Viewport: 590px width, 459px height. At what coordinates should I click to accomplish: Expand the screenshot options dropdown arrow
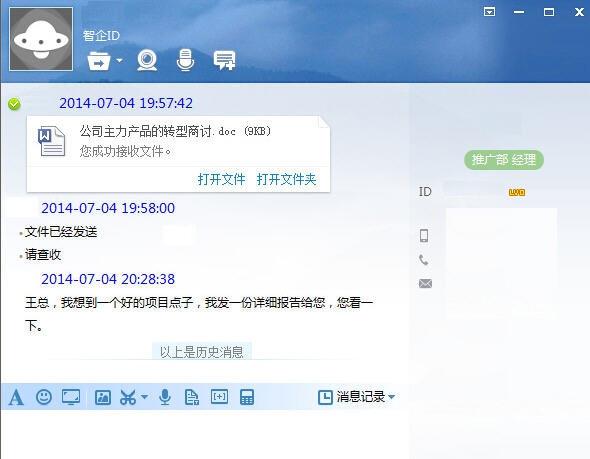tap(144, 397)
